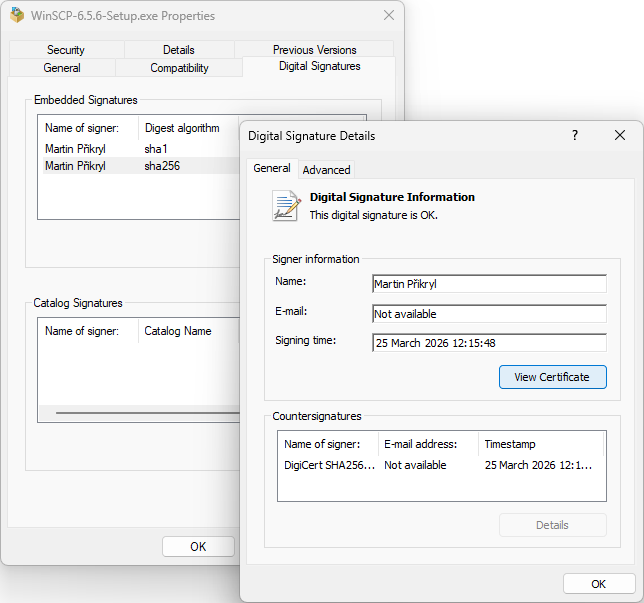Image resolution: width=644 pixels, height=603 pixels.
Task: Click OK in the Properties window
Action: point(198,547)
